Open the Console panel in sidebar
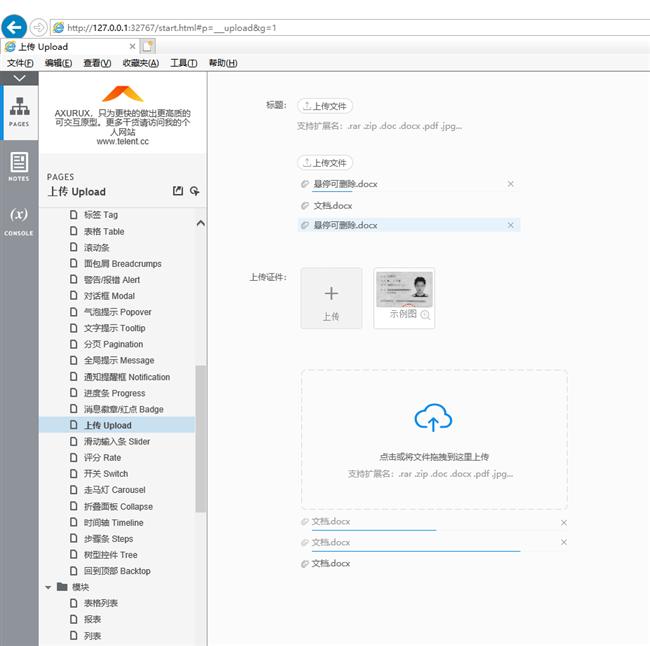Screen dimensions: 650x646 [19, 220]
